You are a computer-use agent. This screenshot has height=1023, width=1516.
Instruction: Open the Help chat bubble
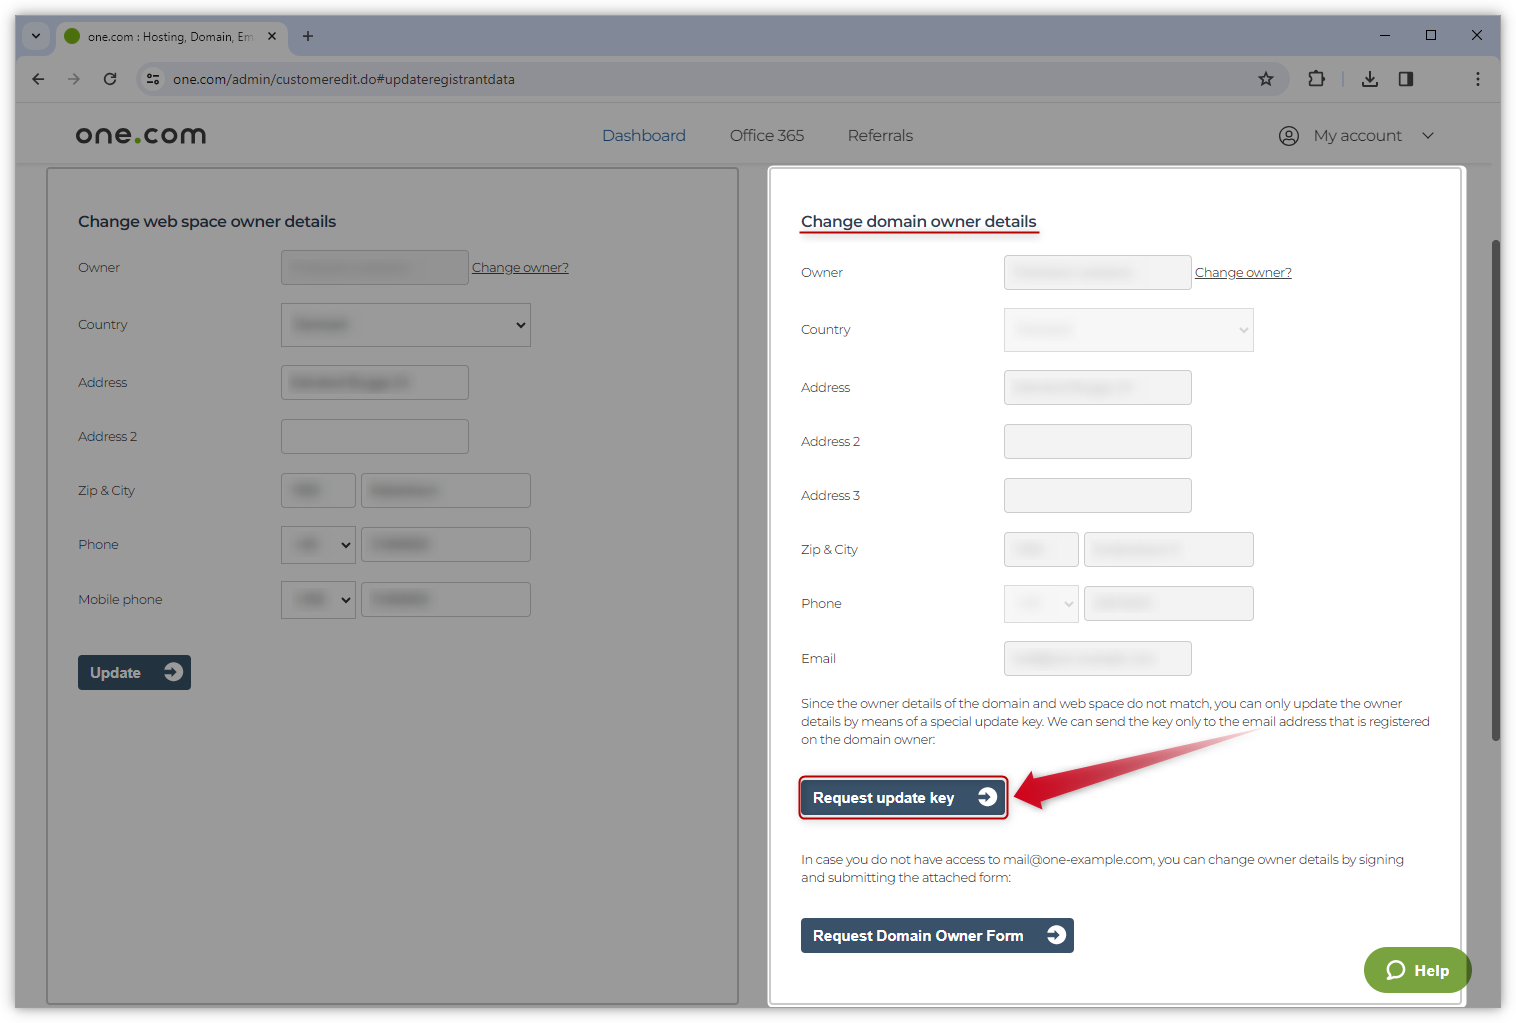click(x=1417, y=969)
